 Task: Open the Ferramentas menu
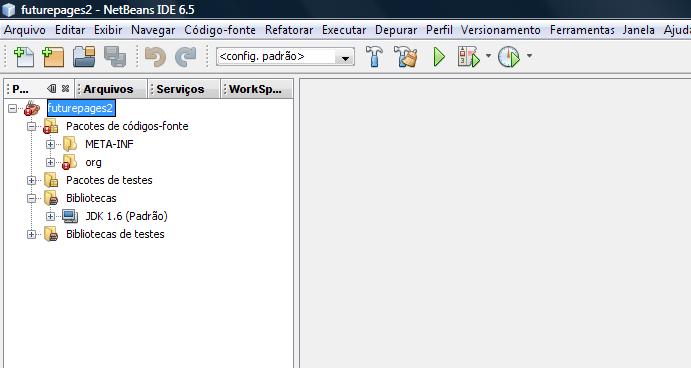point(582,30)
